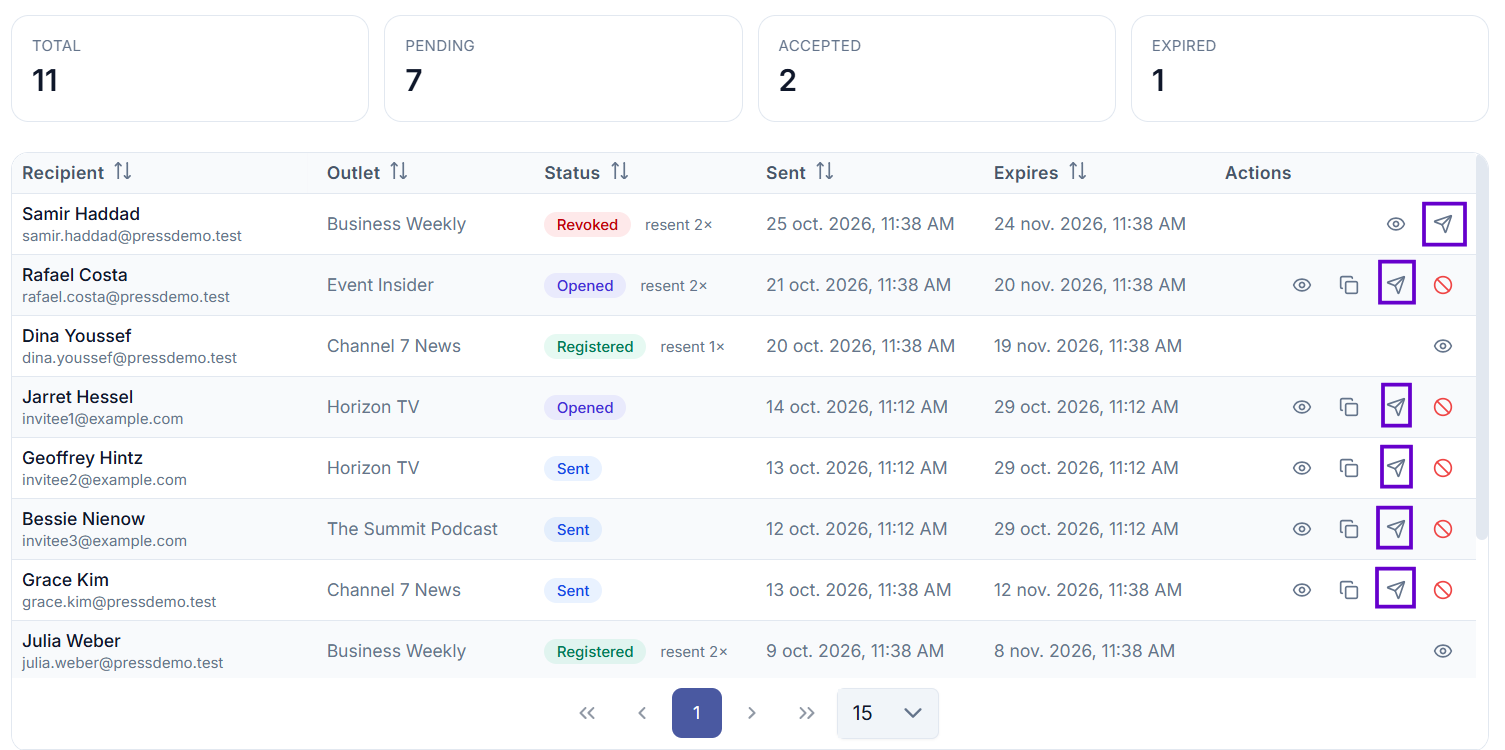1505x750 pixels.
Task: Sort the table by Expires column
Action: (1077, 172)
